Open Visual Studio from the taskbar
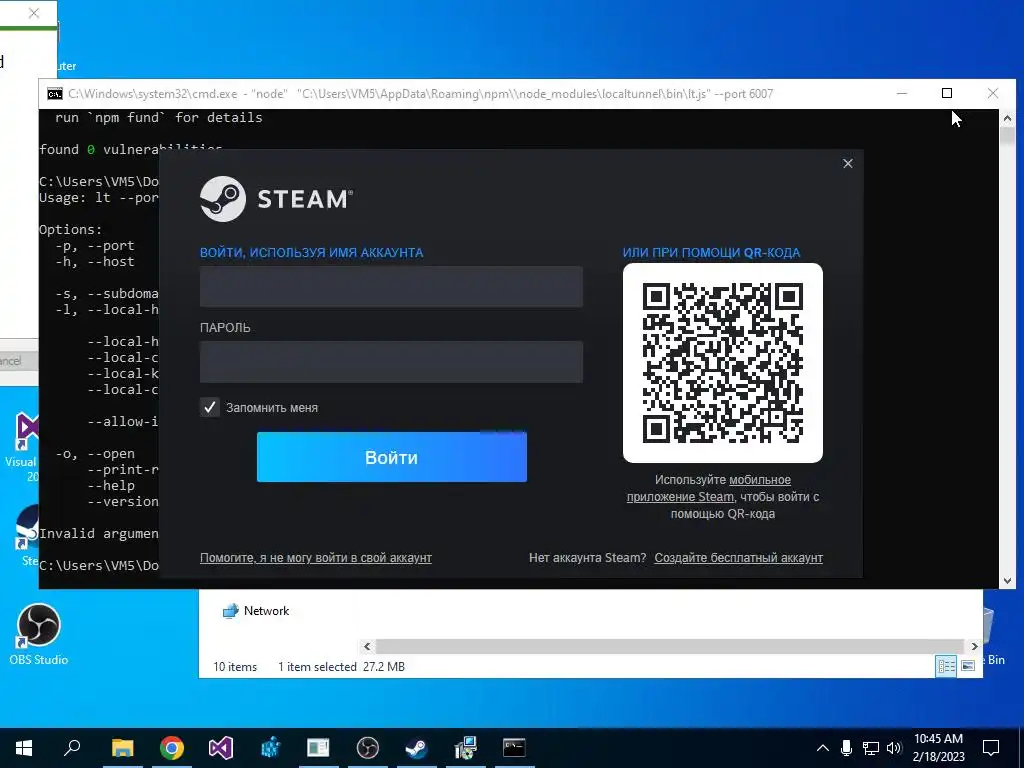1024x768 pixels. pos(221,748)
